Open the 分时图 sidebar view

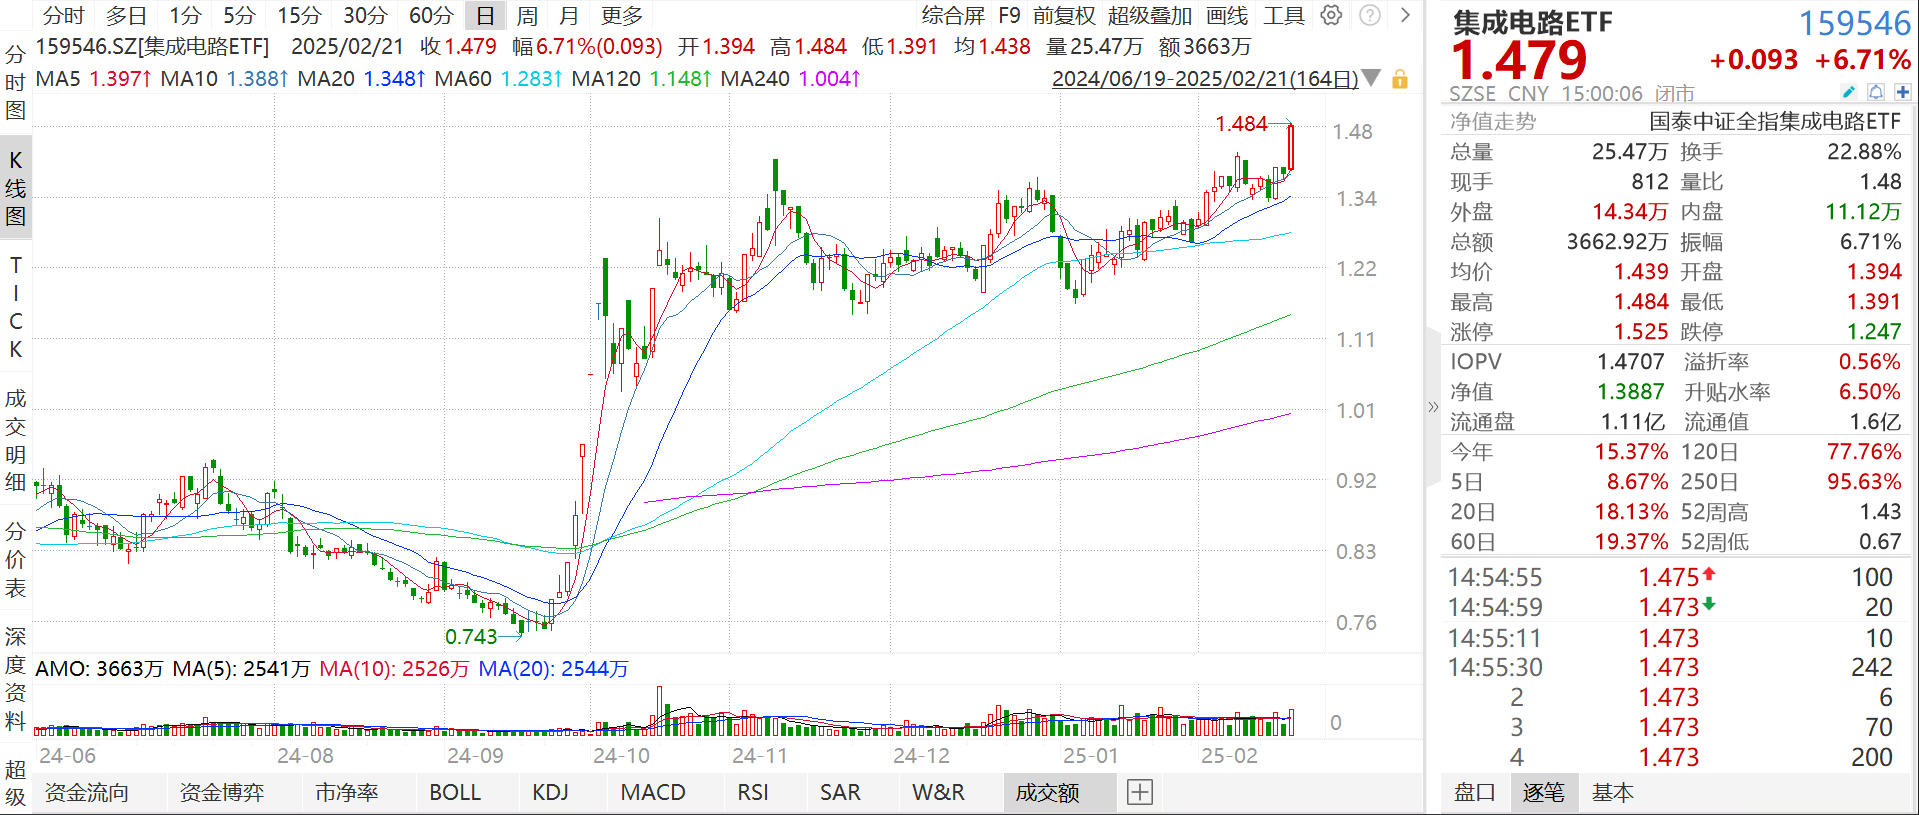point(15,82)
